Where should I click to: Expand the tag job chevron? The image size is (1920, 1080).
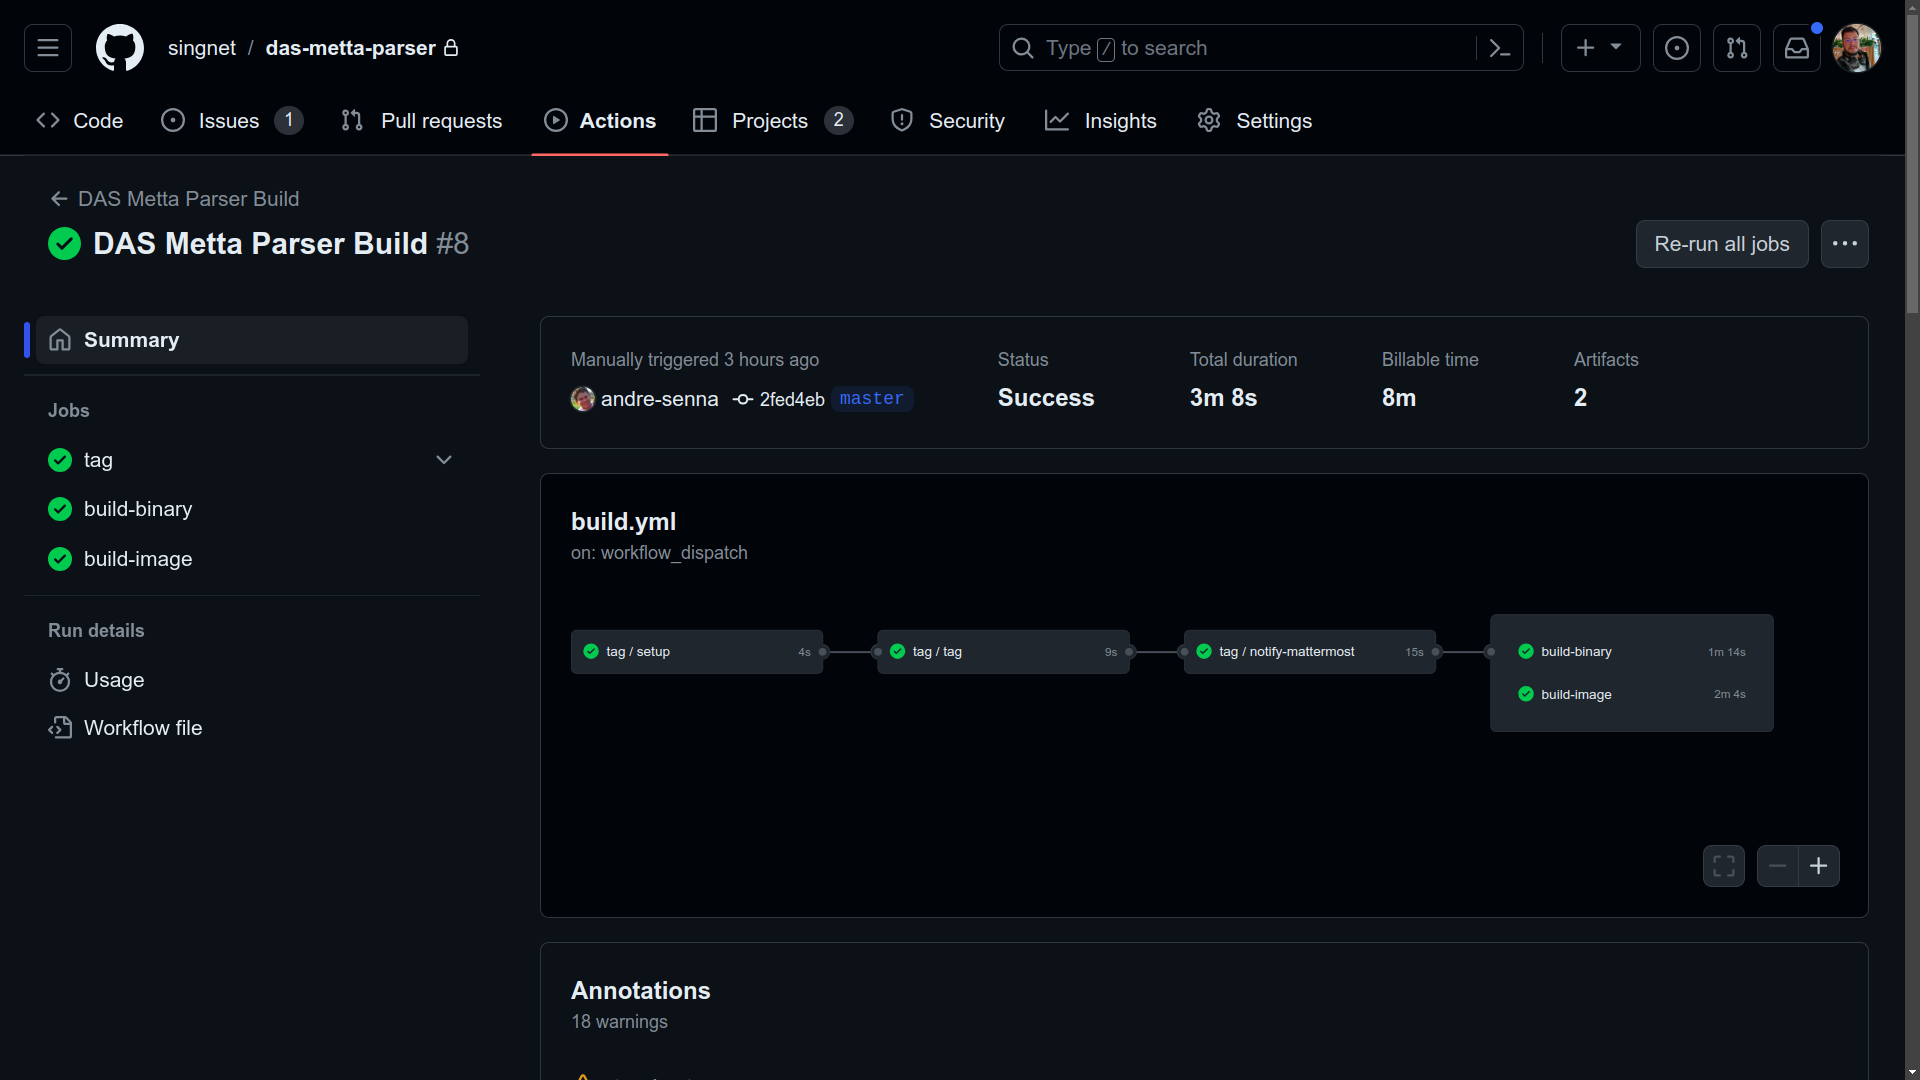[x=444, y=460]
